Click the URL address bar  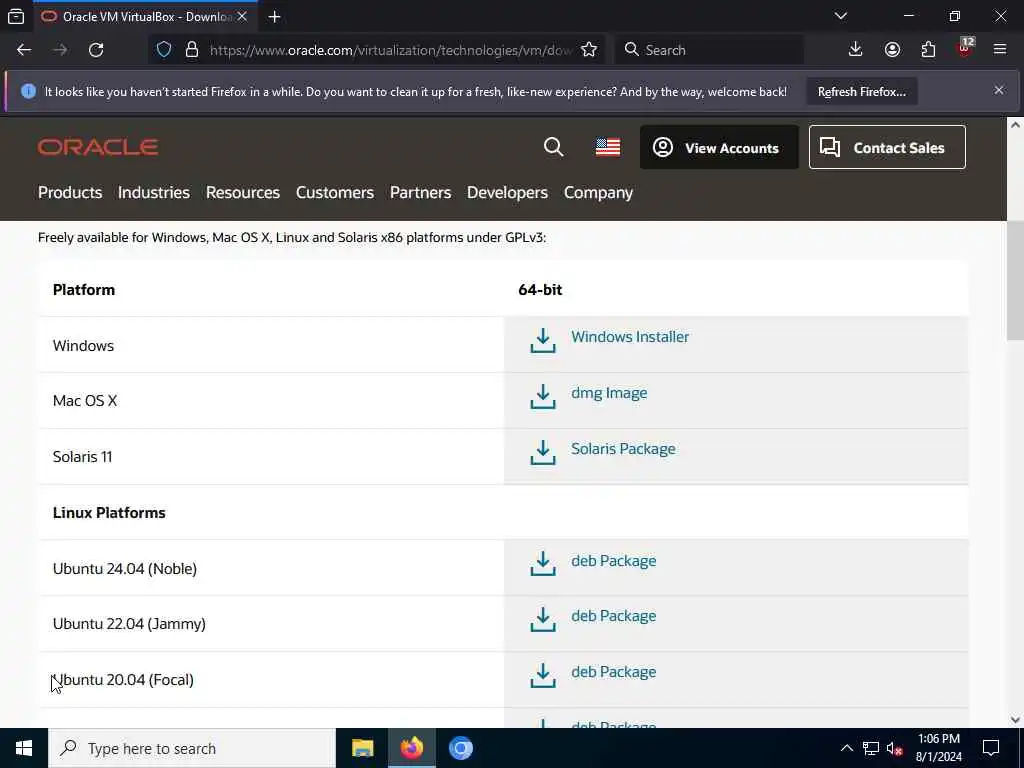pos(390,50)
